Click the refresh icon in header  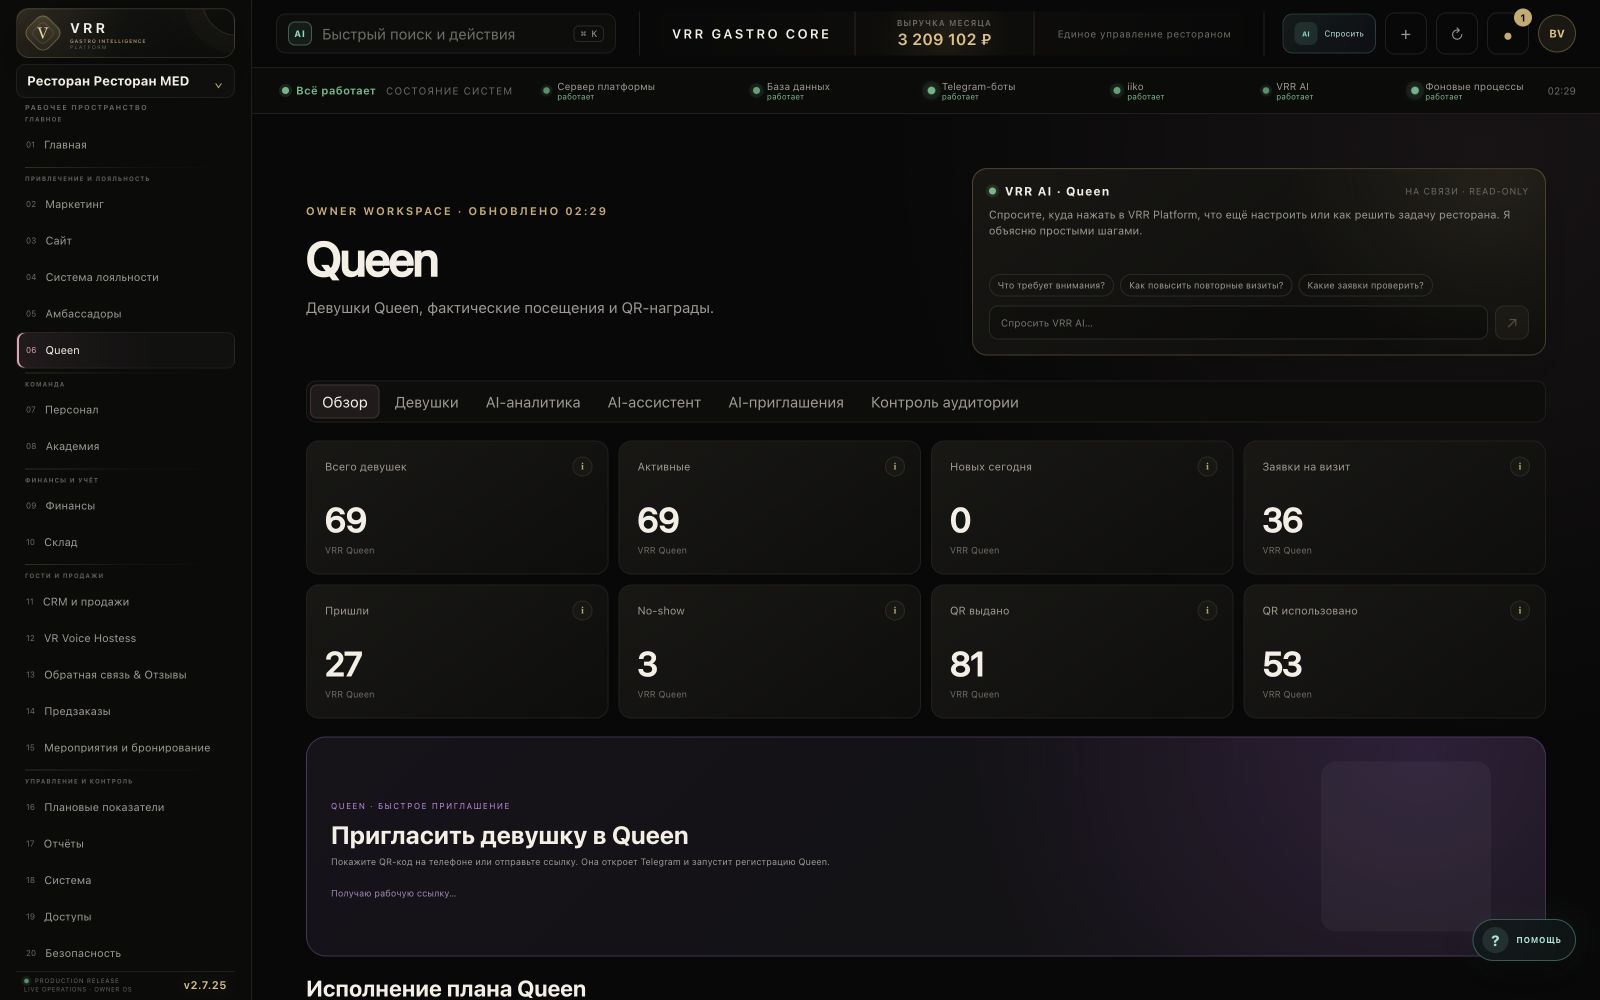(1456, 34)
